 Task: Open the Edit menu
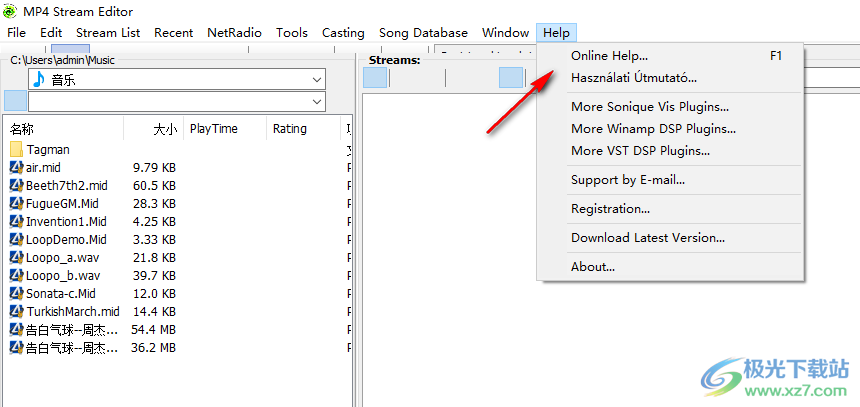(51, 33)
